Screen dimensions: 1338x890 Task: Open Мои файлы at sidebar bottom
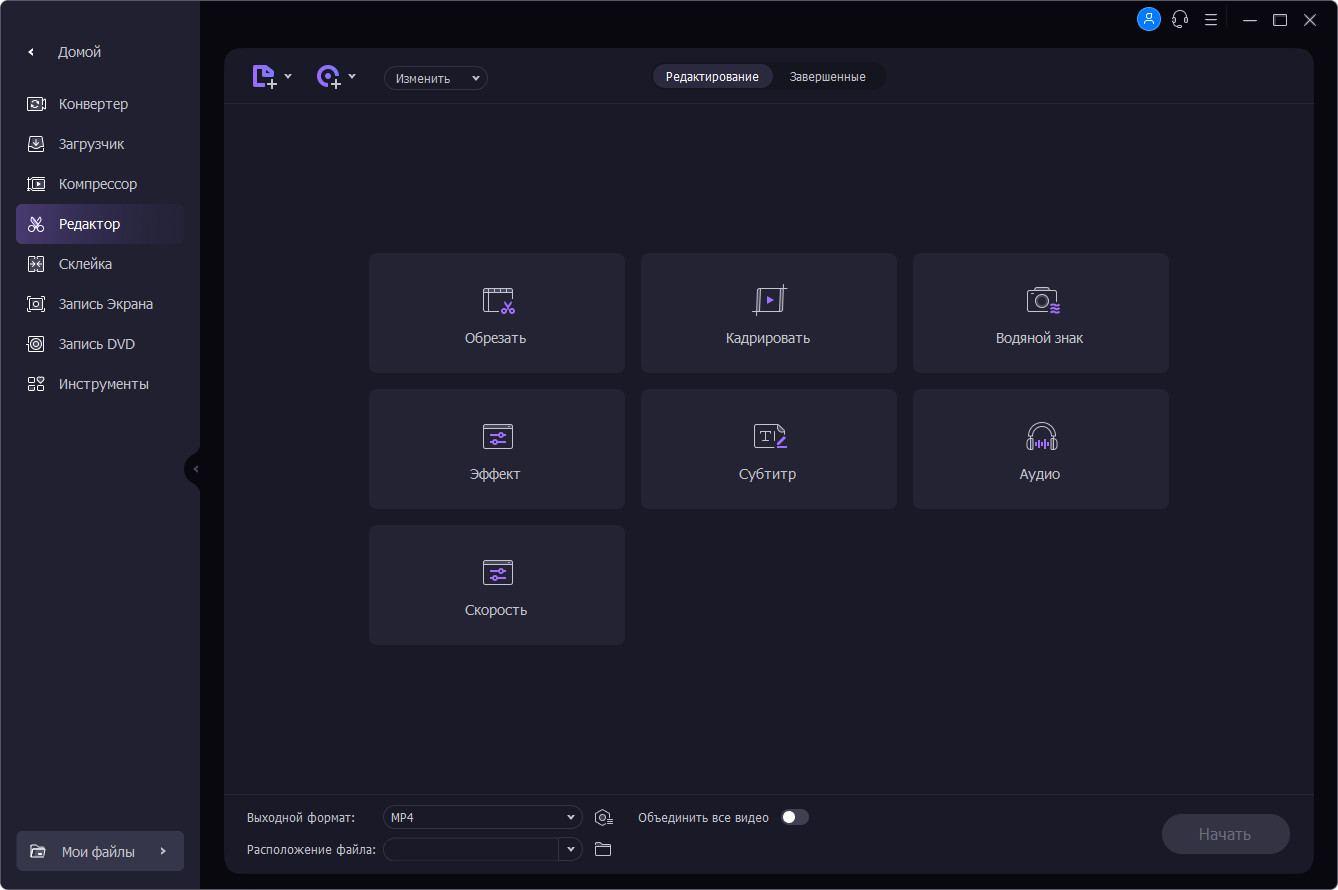pyautogui.click(x=100, y=852)
